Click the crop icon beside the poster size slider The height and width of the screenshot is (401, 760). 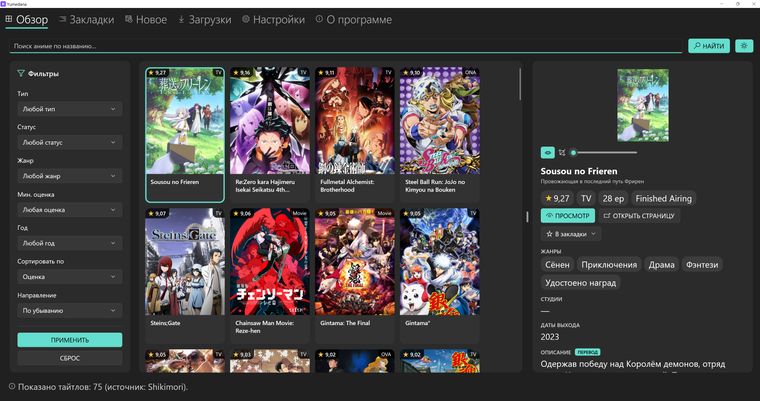click(562, 152)
